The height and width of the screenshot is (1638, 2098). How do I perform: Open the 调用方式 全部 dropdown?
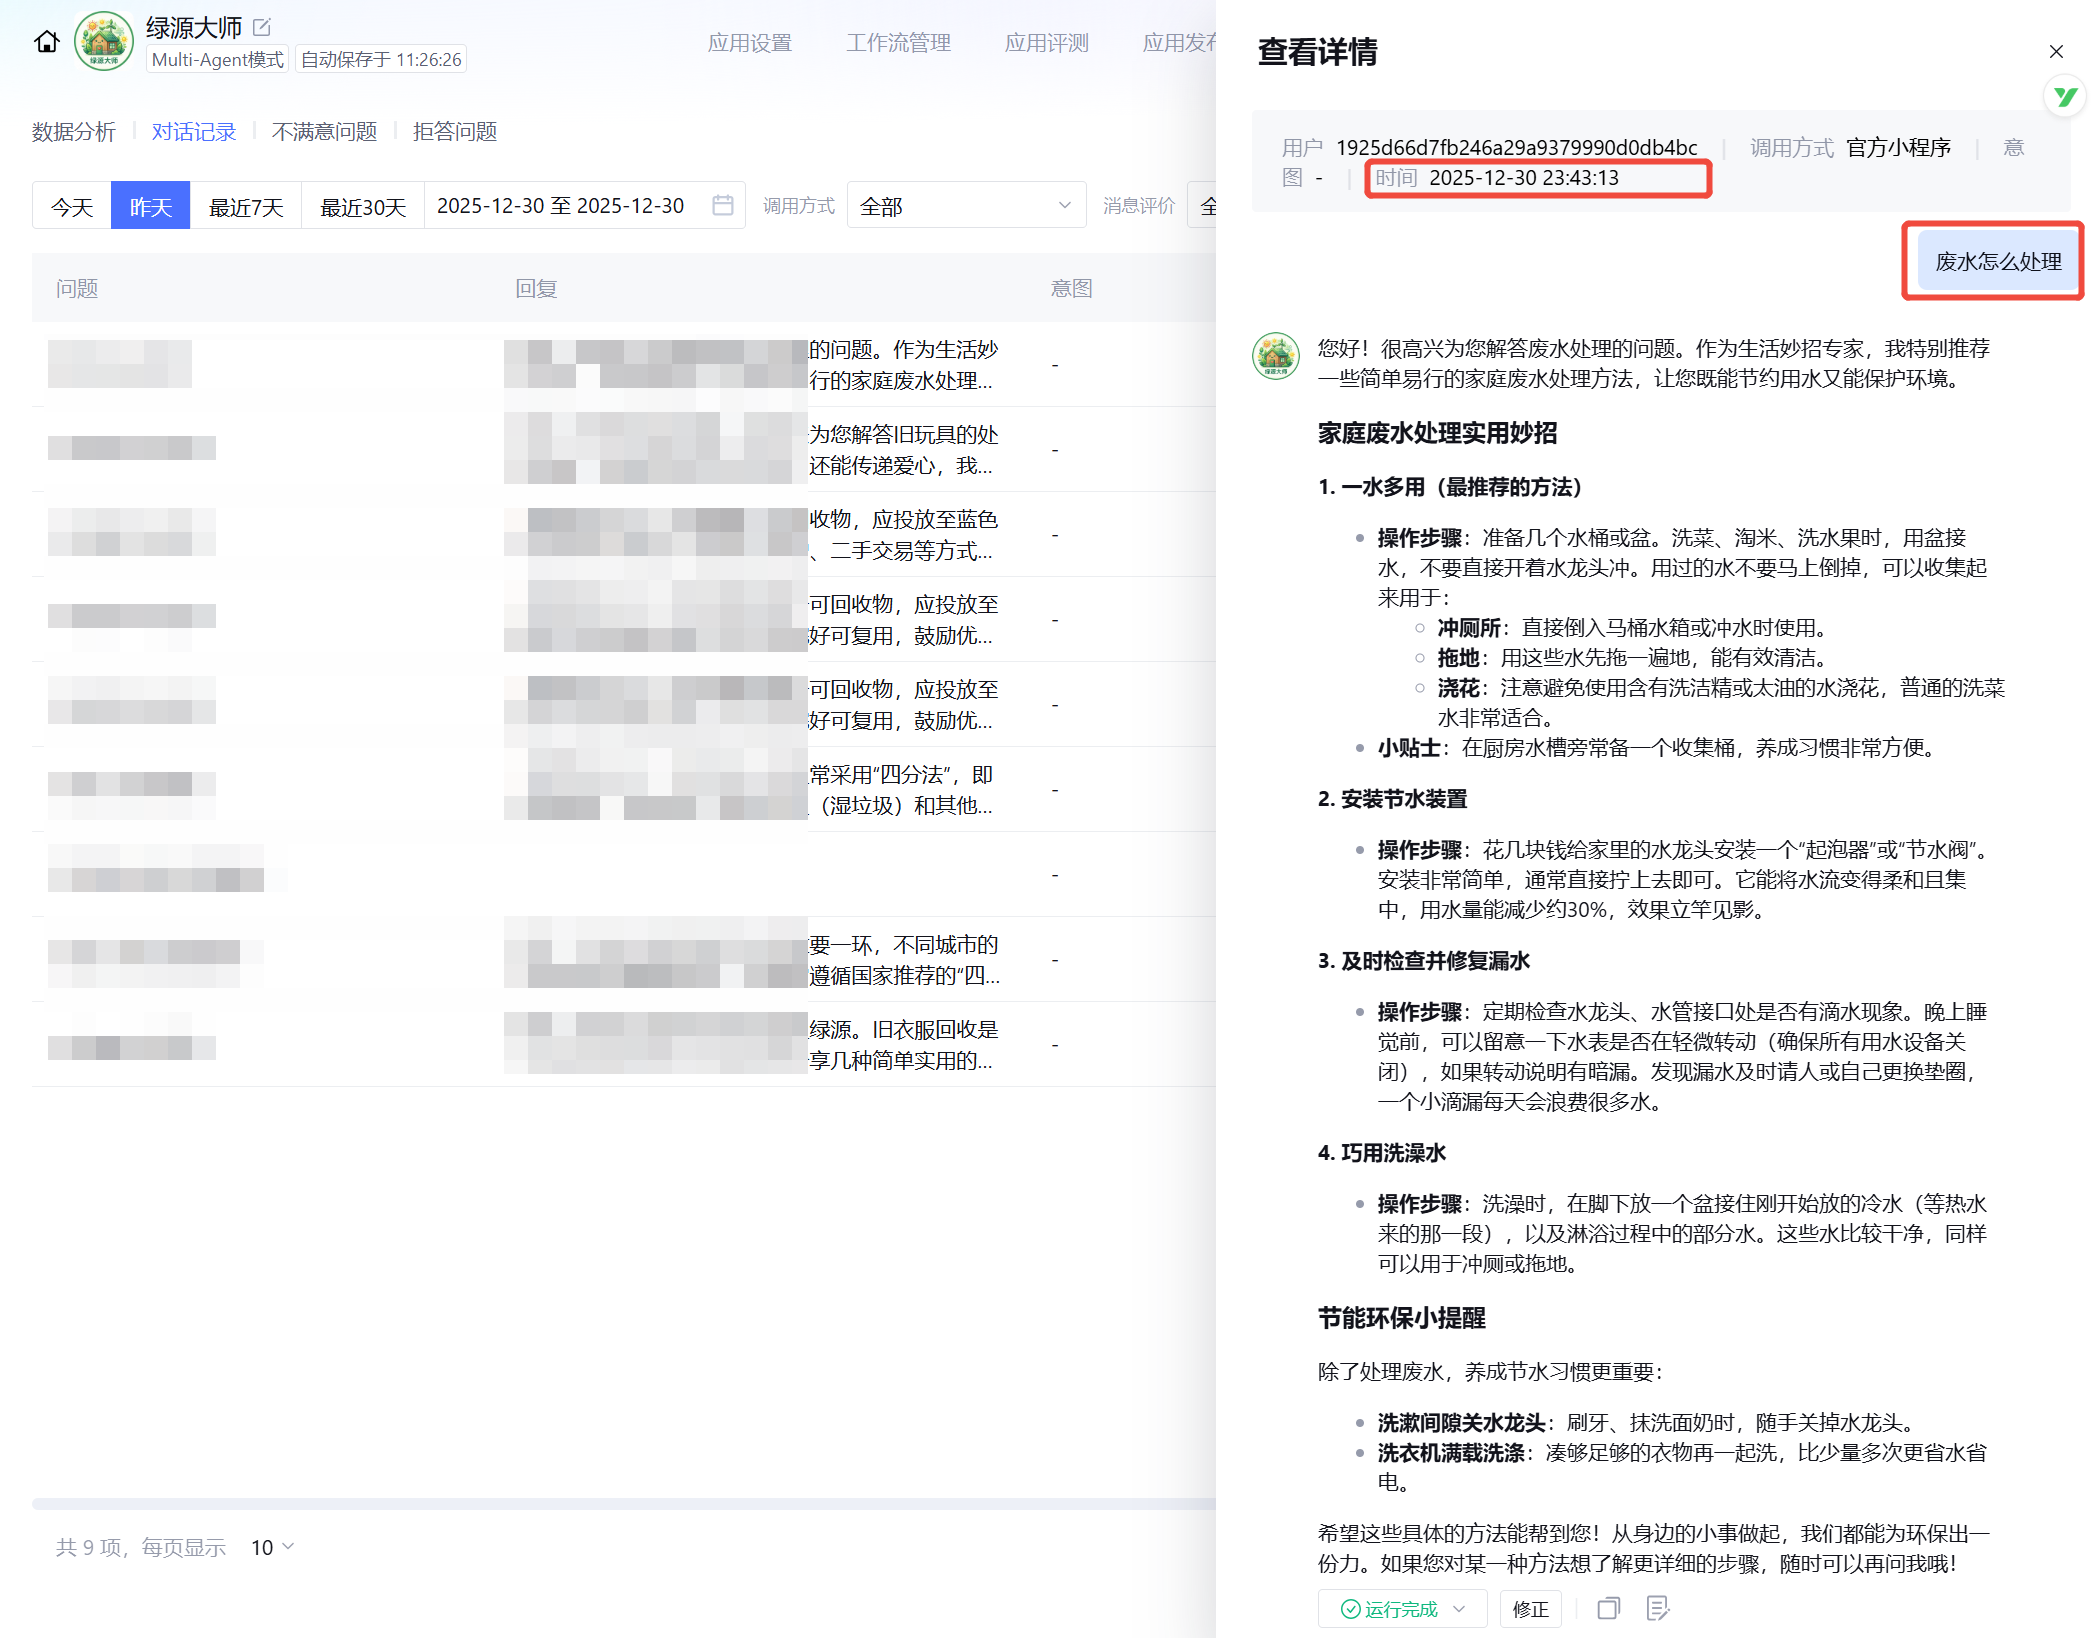(965, 206)
